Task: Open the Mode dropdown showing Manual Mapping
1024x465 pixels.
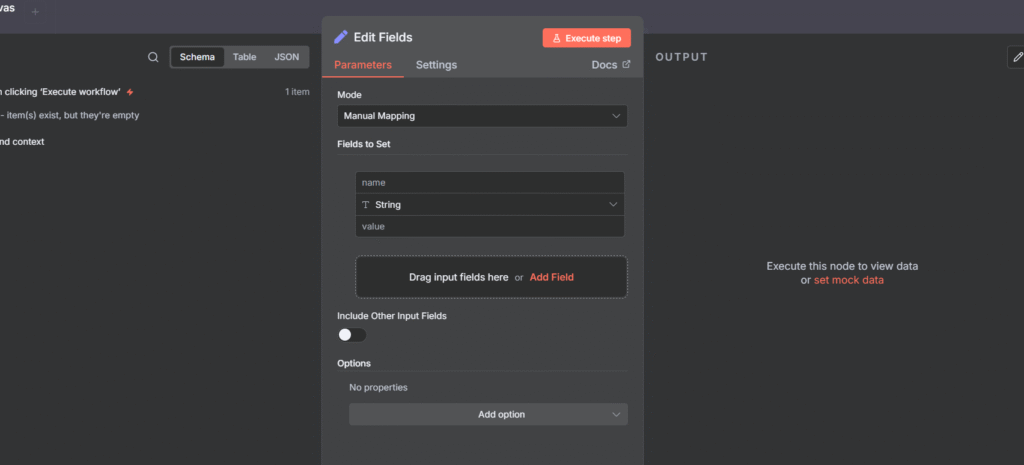Action: [482, 116]
